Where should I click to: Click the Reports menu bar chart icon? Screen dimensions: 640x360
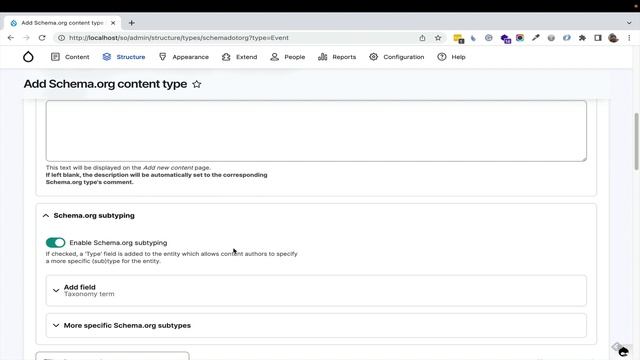(322, 57)
